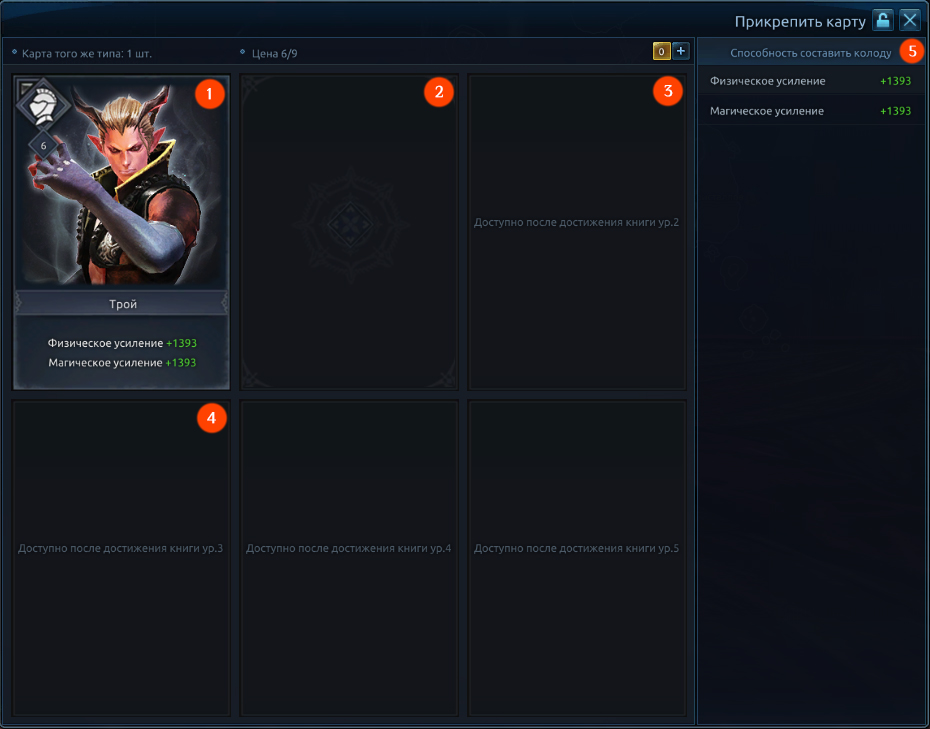Click Физическое усиление +1393 stat on Трой card
930x729 pixels.
(x=122, y=343)
